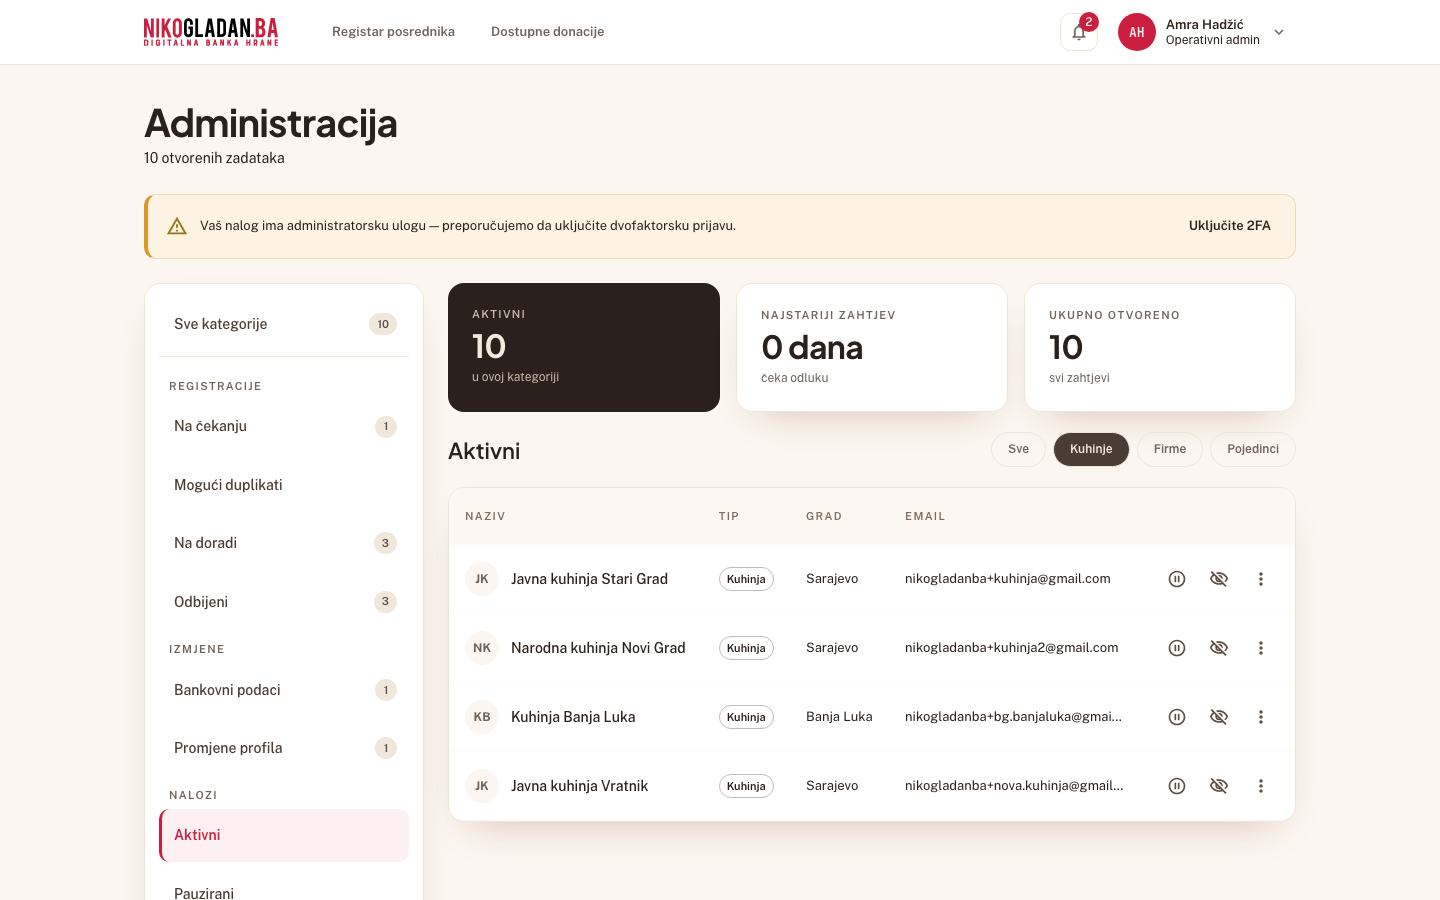Open Registar posrednika page

click(393, 32)
